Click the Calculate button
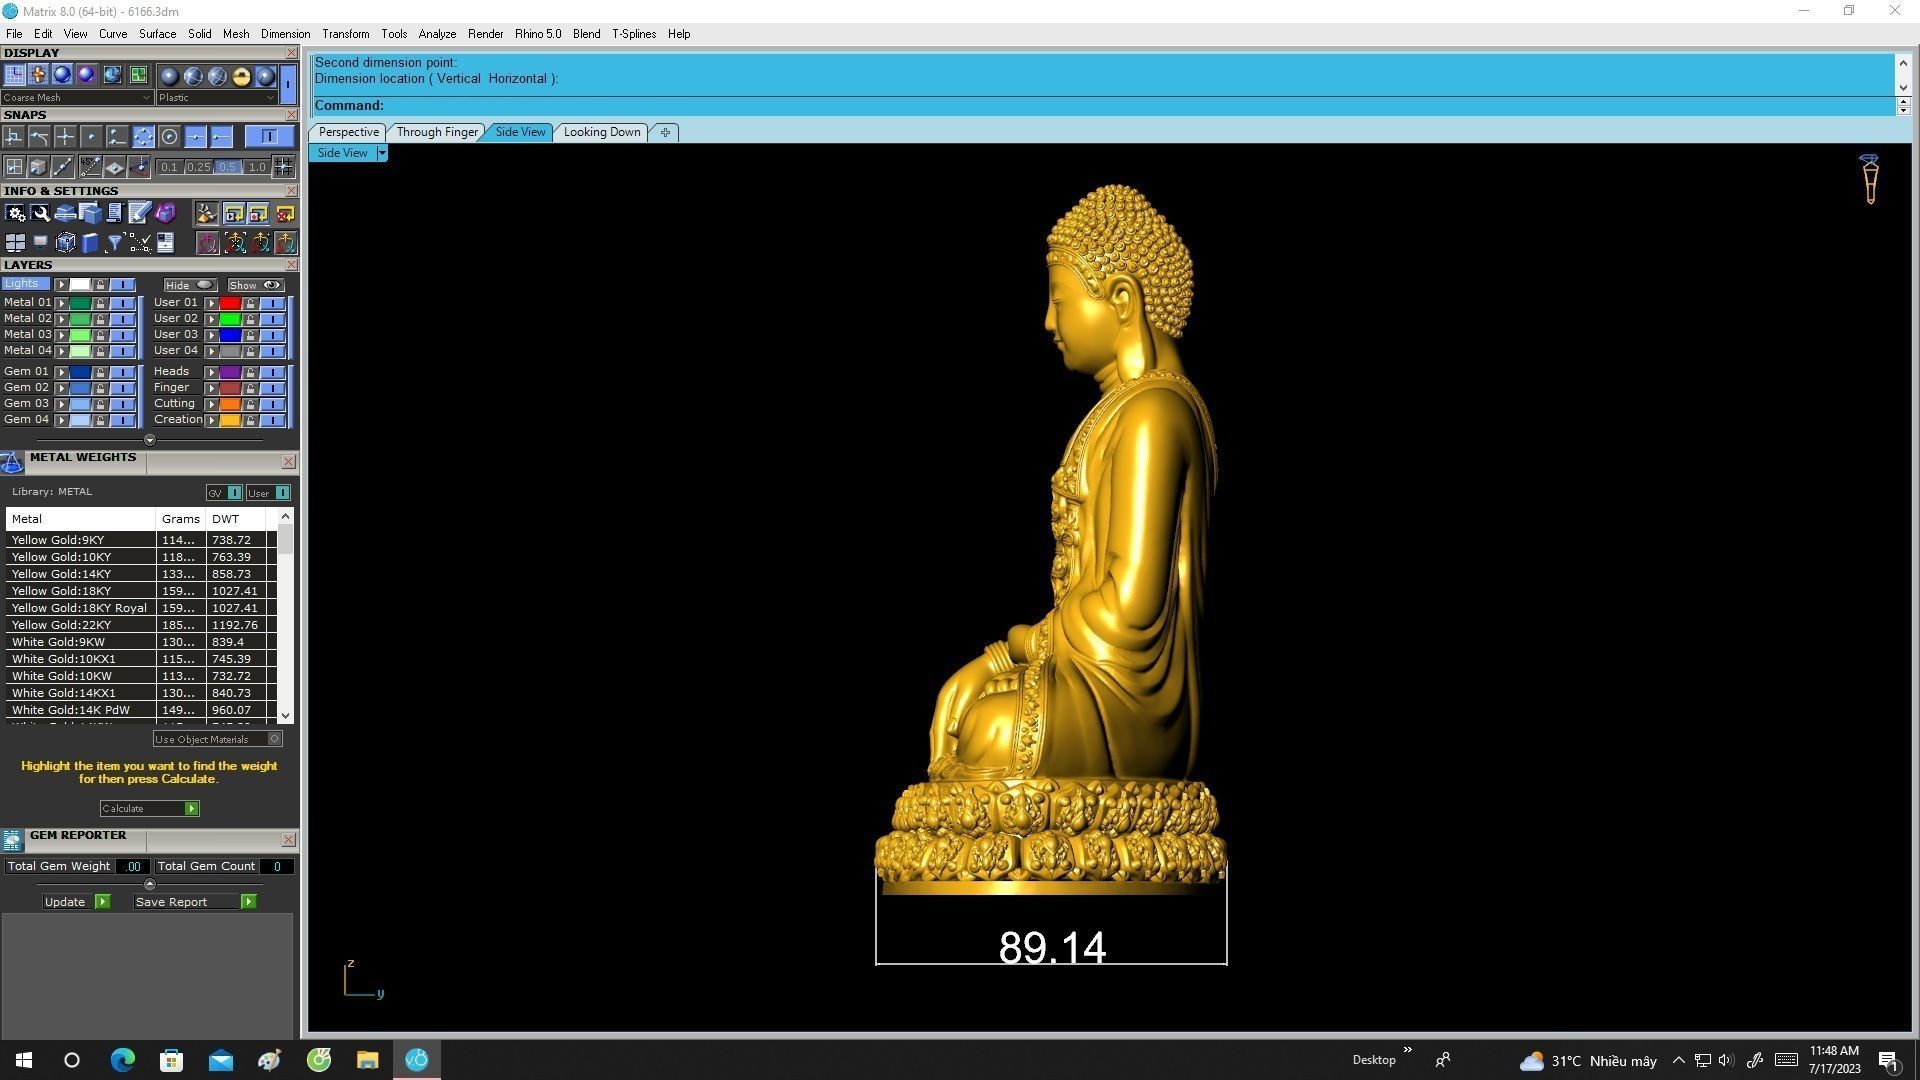Image resolution: width=1920 pixels, height=1080 pixels. [x=149, y=809]
